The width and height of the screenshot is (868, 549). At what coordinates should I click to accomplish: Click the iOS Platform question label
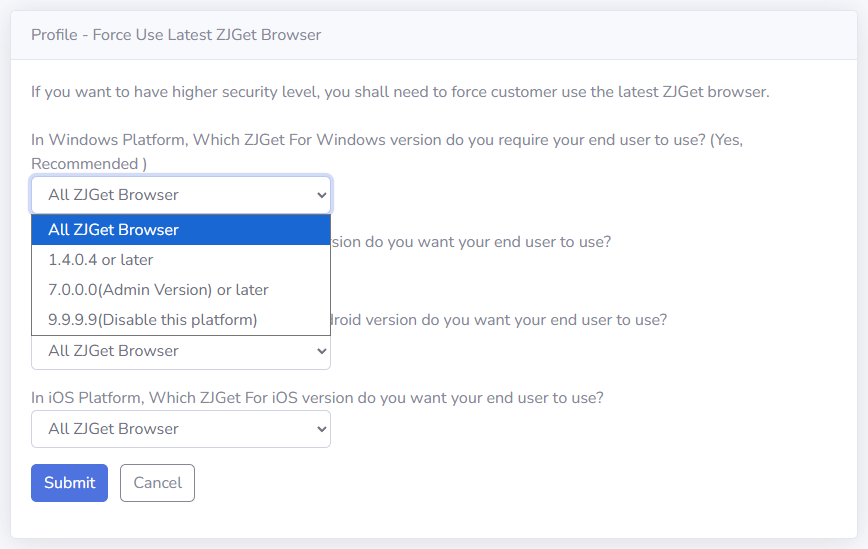pos(317,397)
